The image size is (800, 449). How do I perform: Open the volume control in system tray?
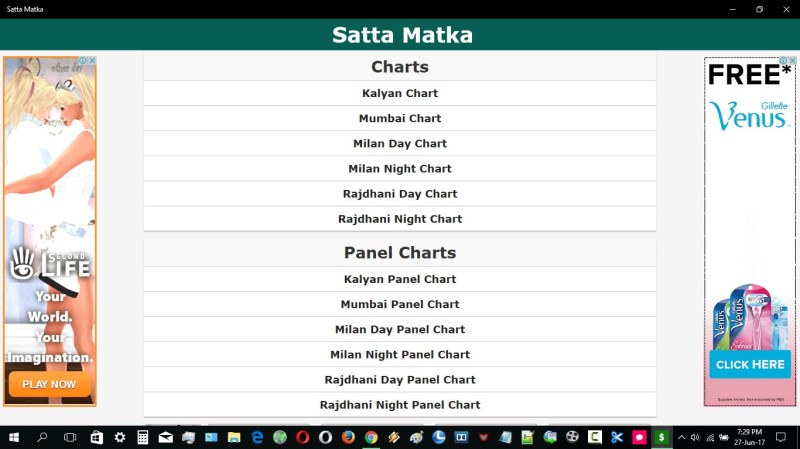695,437
